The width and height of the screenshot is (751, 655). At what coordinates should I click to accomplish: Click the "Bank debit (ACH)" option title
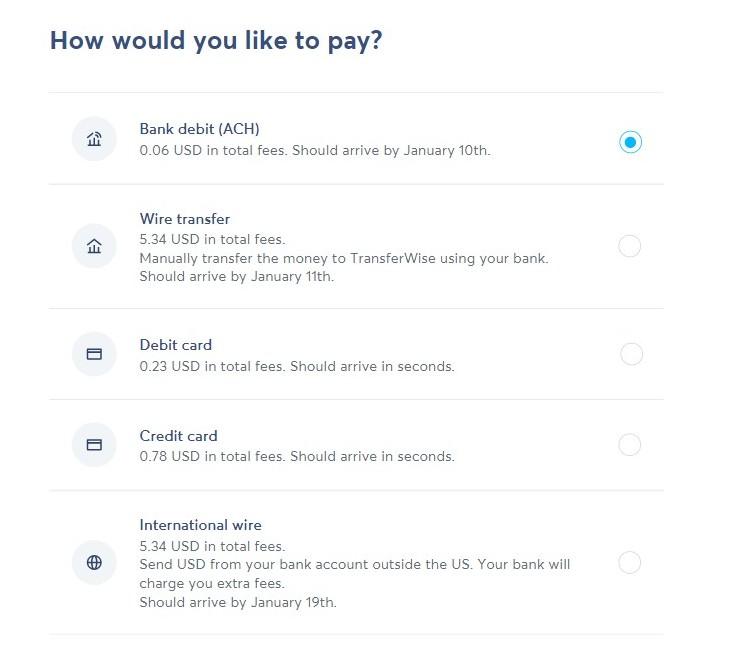pos(199,129)
